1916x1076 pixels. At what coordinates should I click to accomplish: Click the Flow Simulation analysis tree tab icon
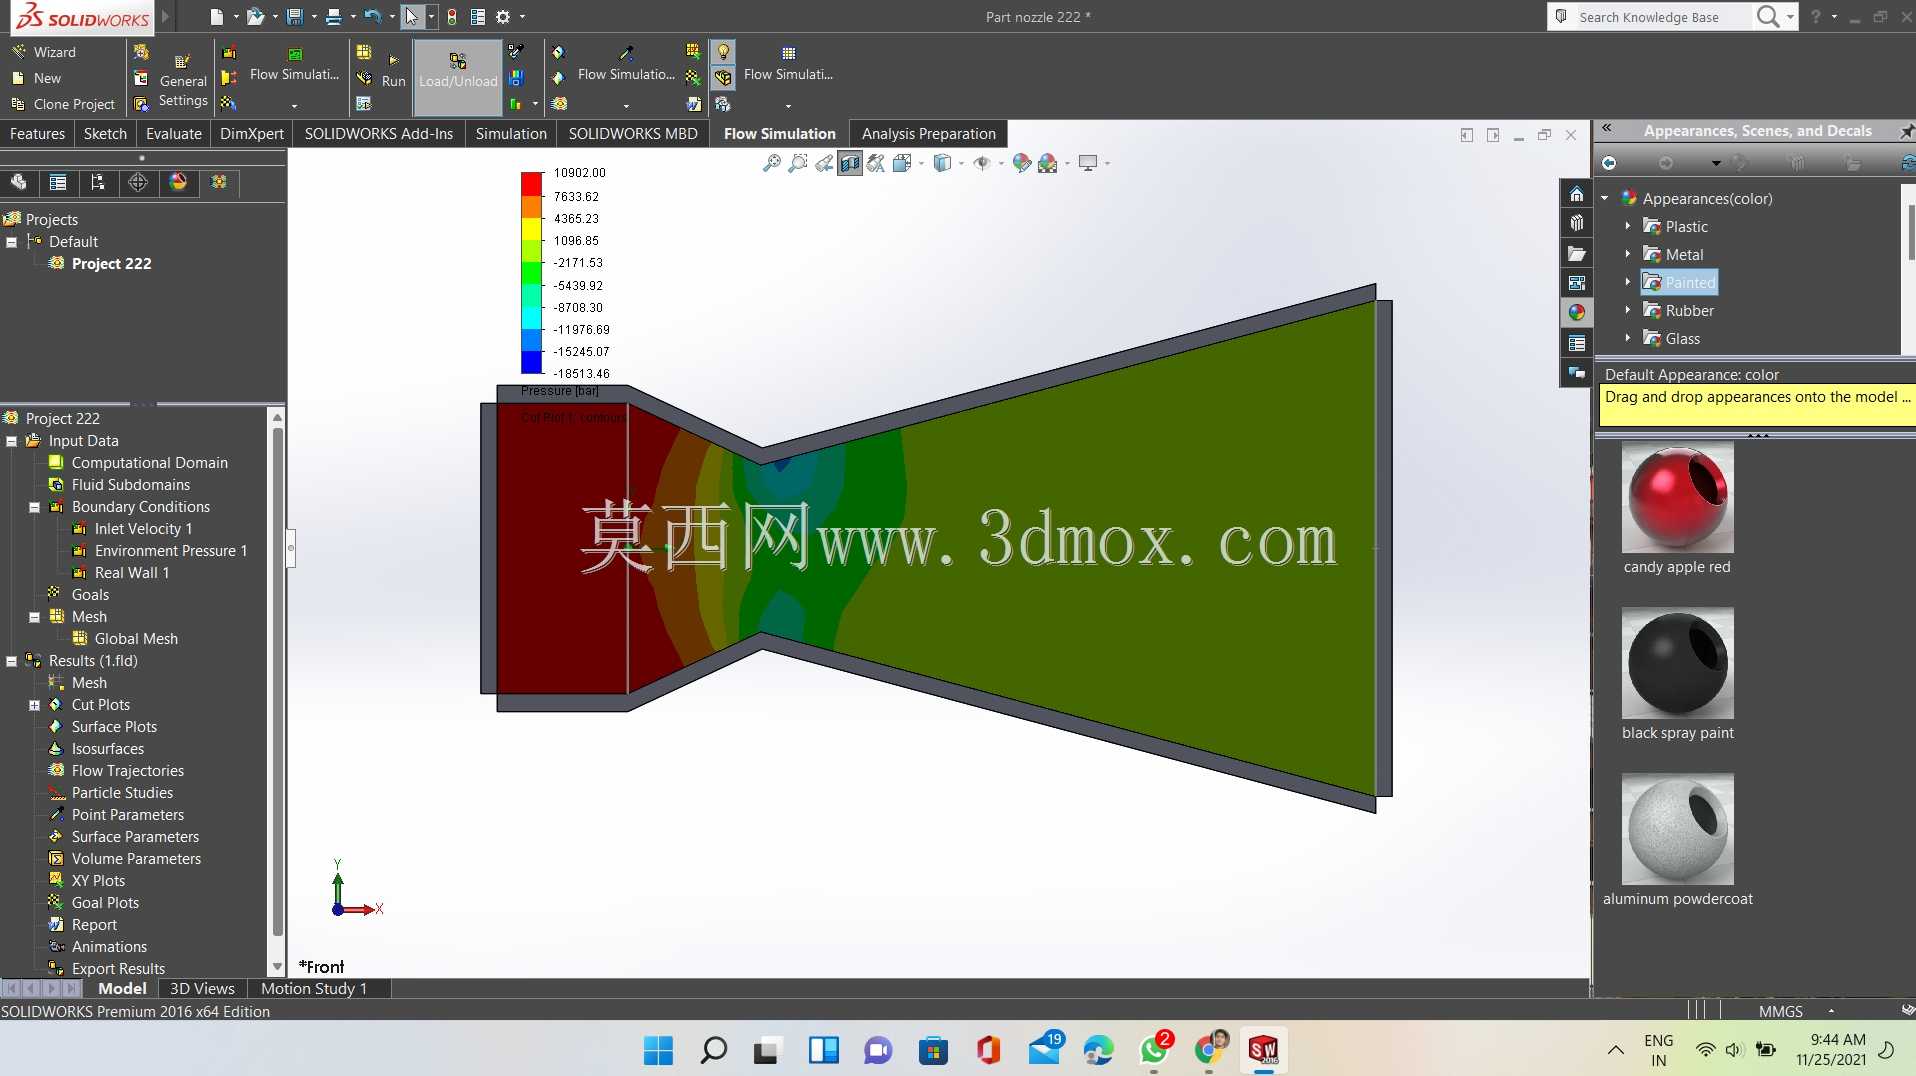[218, 182]
